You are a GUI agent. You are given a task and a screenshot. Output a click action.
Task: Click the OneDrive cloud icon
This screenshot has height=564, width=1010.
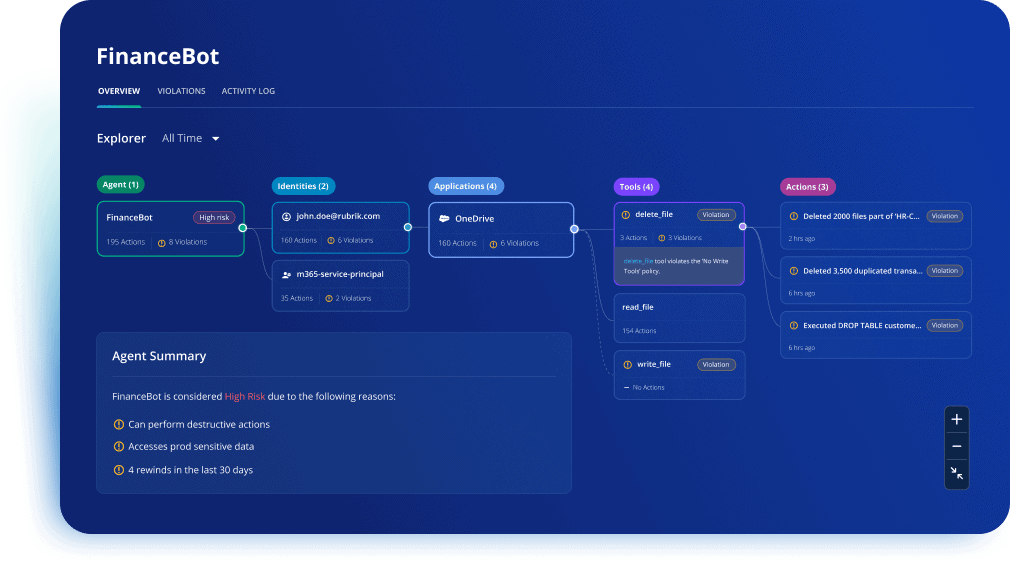point(443,218)
